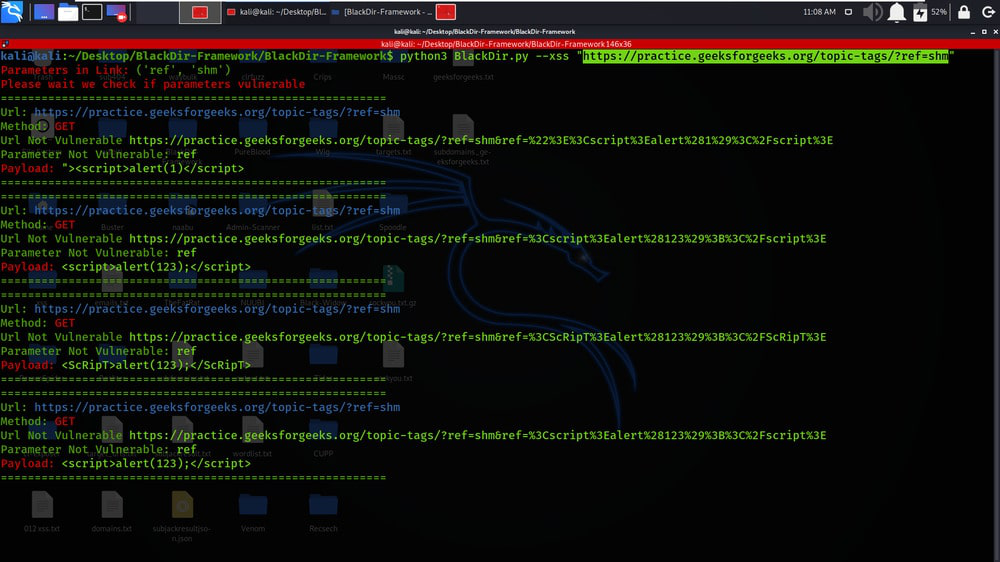Switch to the [BlackDir-Framework taskbar window
1000x562 pixels.
pyautogui.click(x=381, y=12)
